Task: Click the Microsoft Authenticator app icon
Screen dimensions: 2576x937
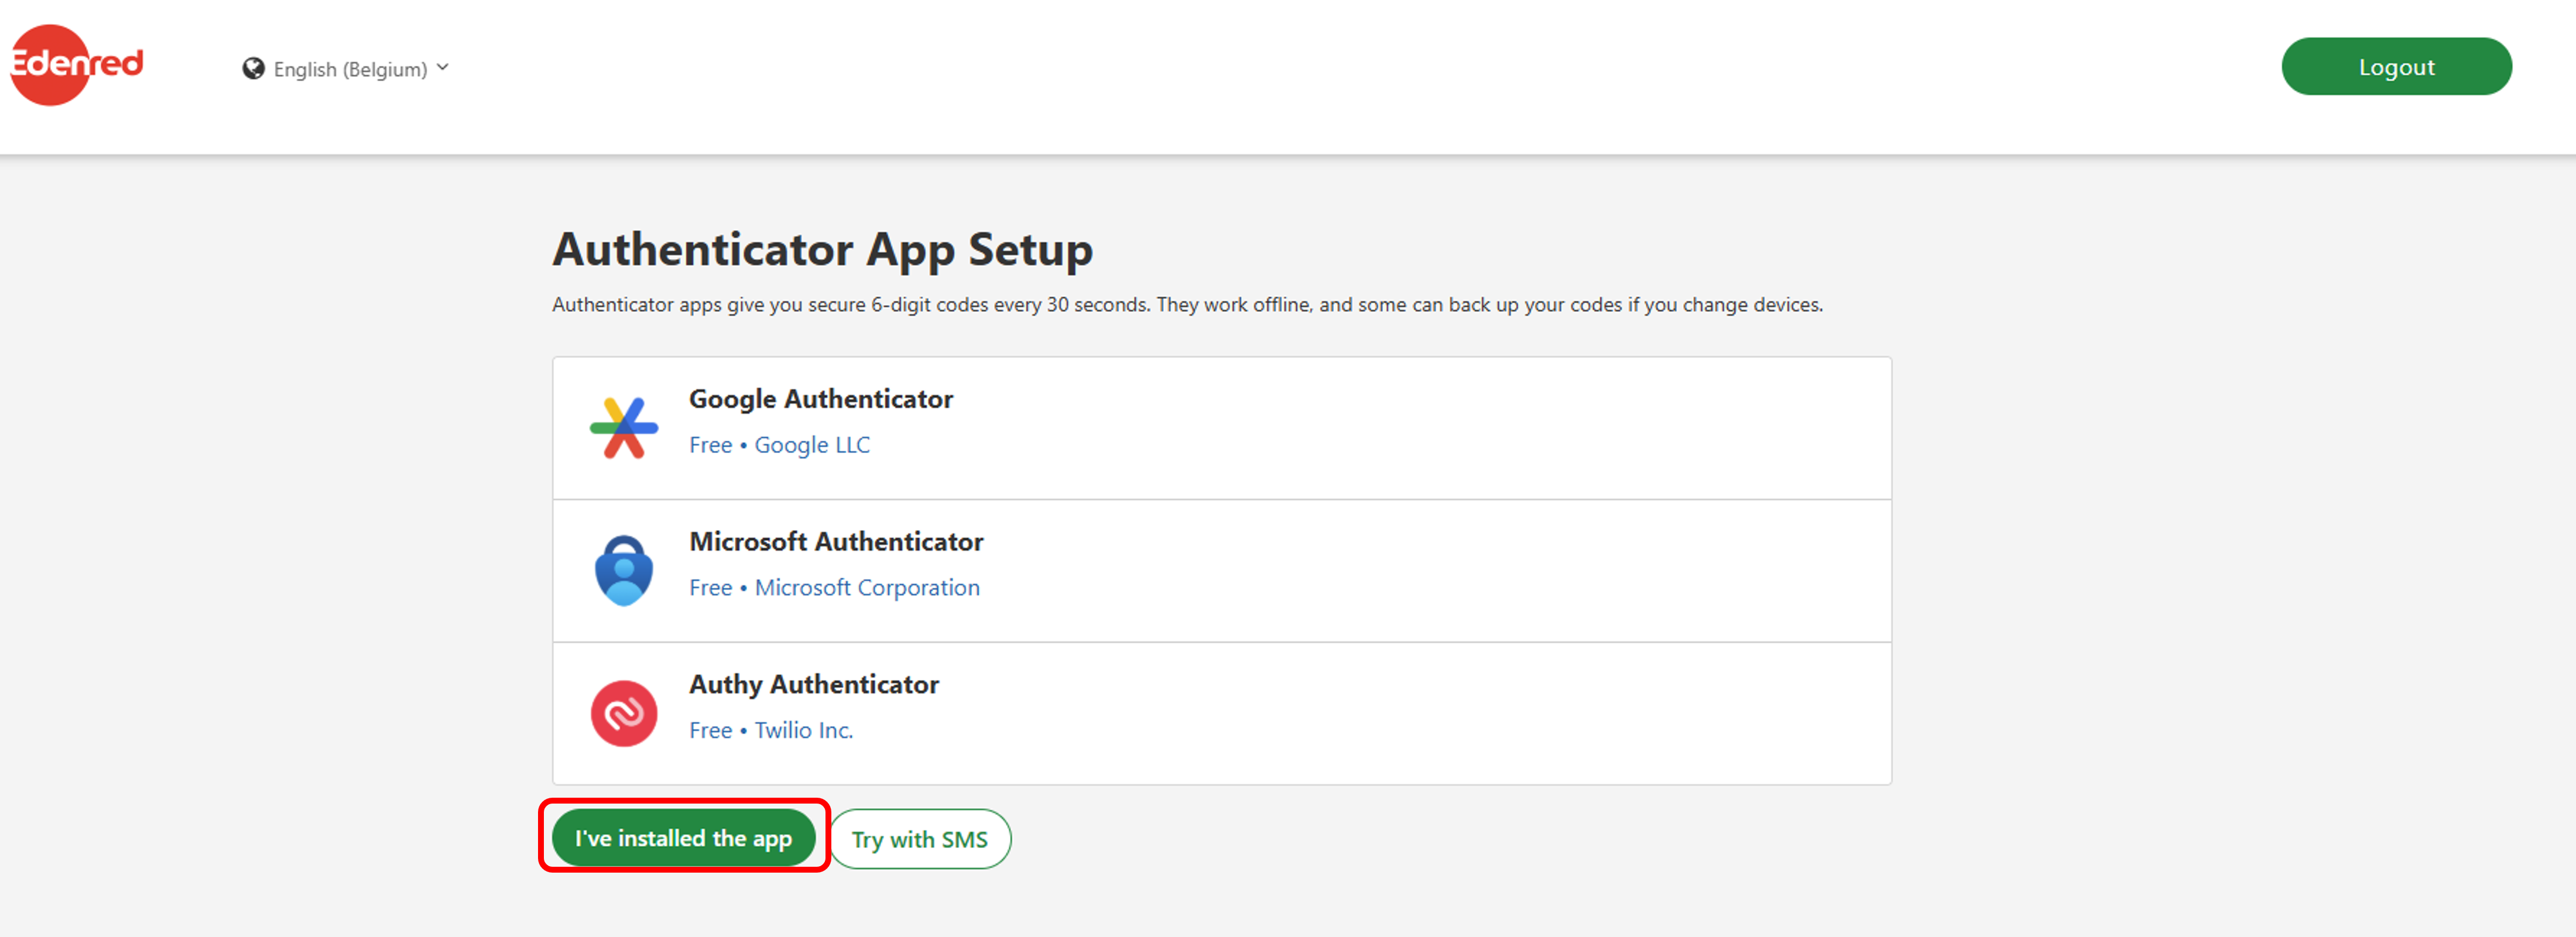Action: click(x=624, y=570)
